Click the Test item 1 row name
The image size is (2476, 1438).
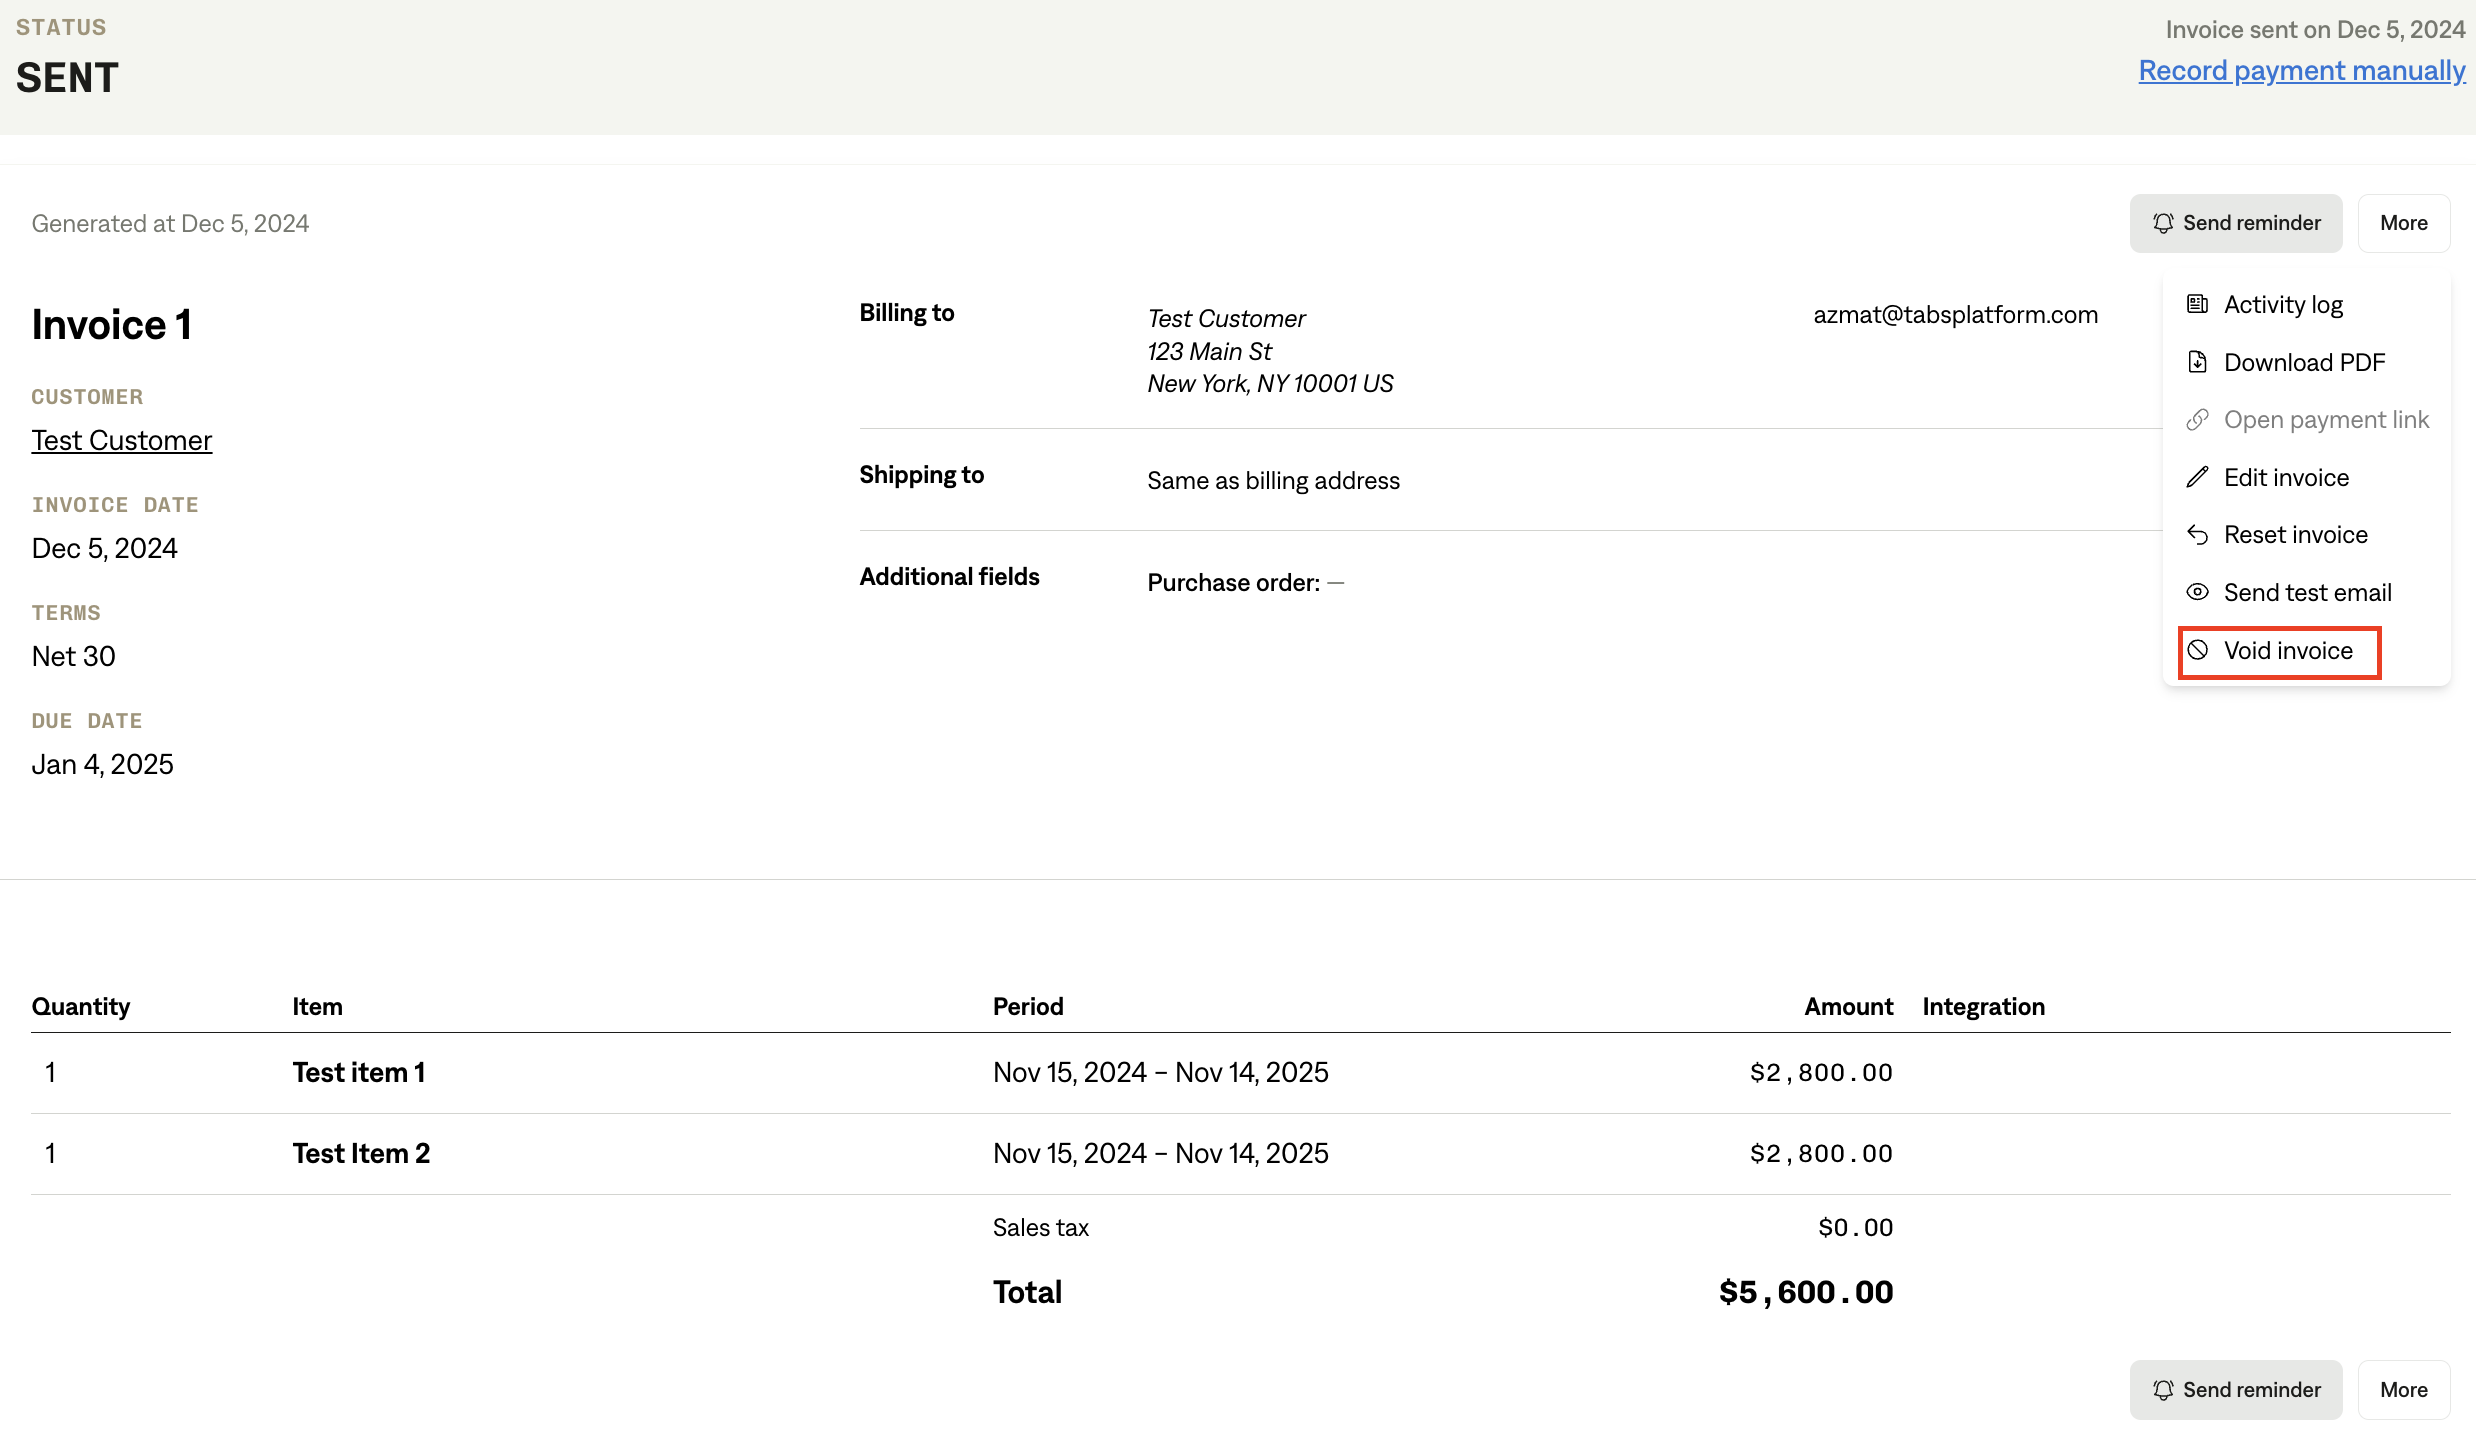pyautogui.click(x=359, y=1073)
